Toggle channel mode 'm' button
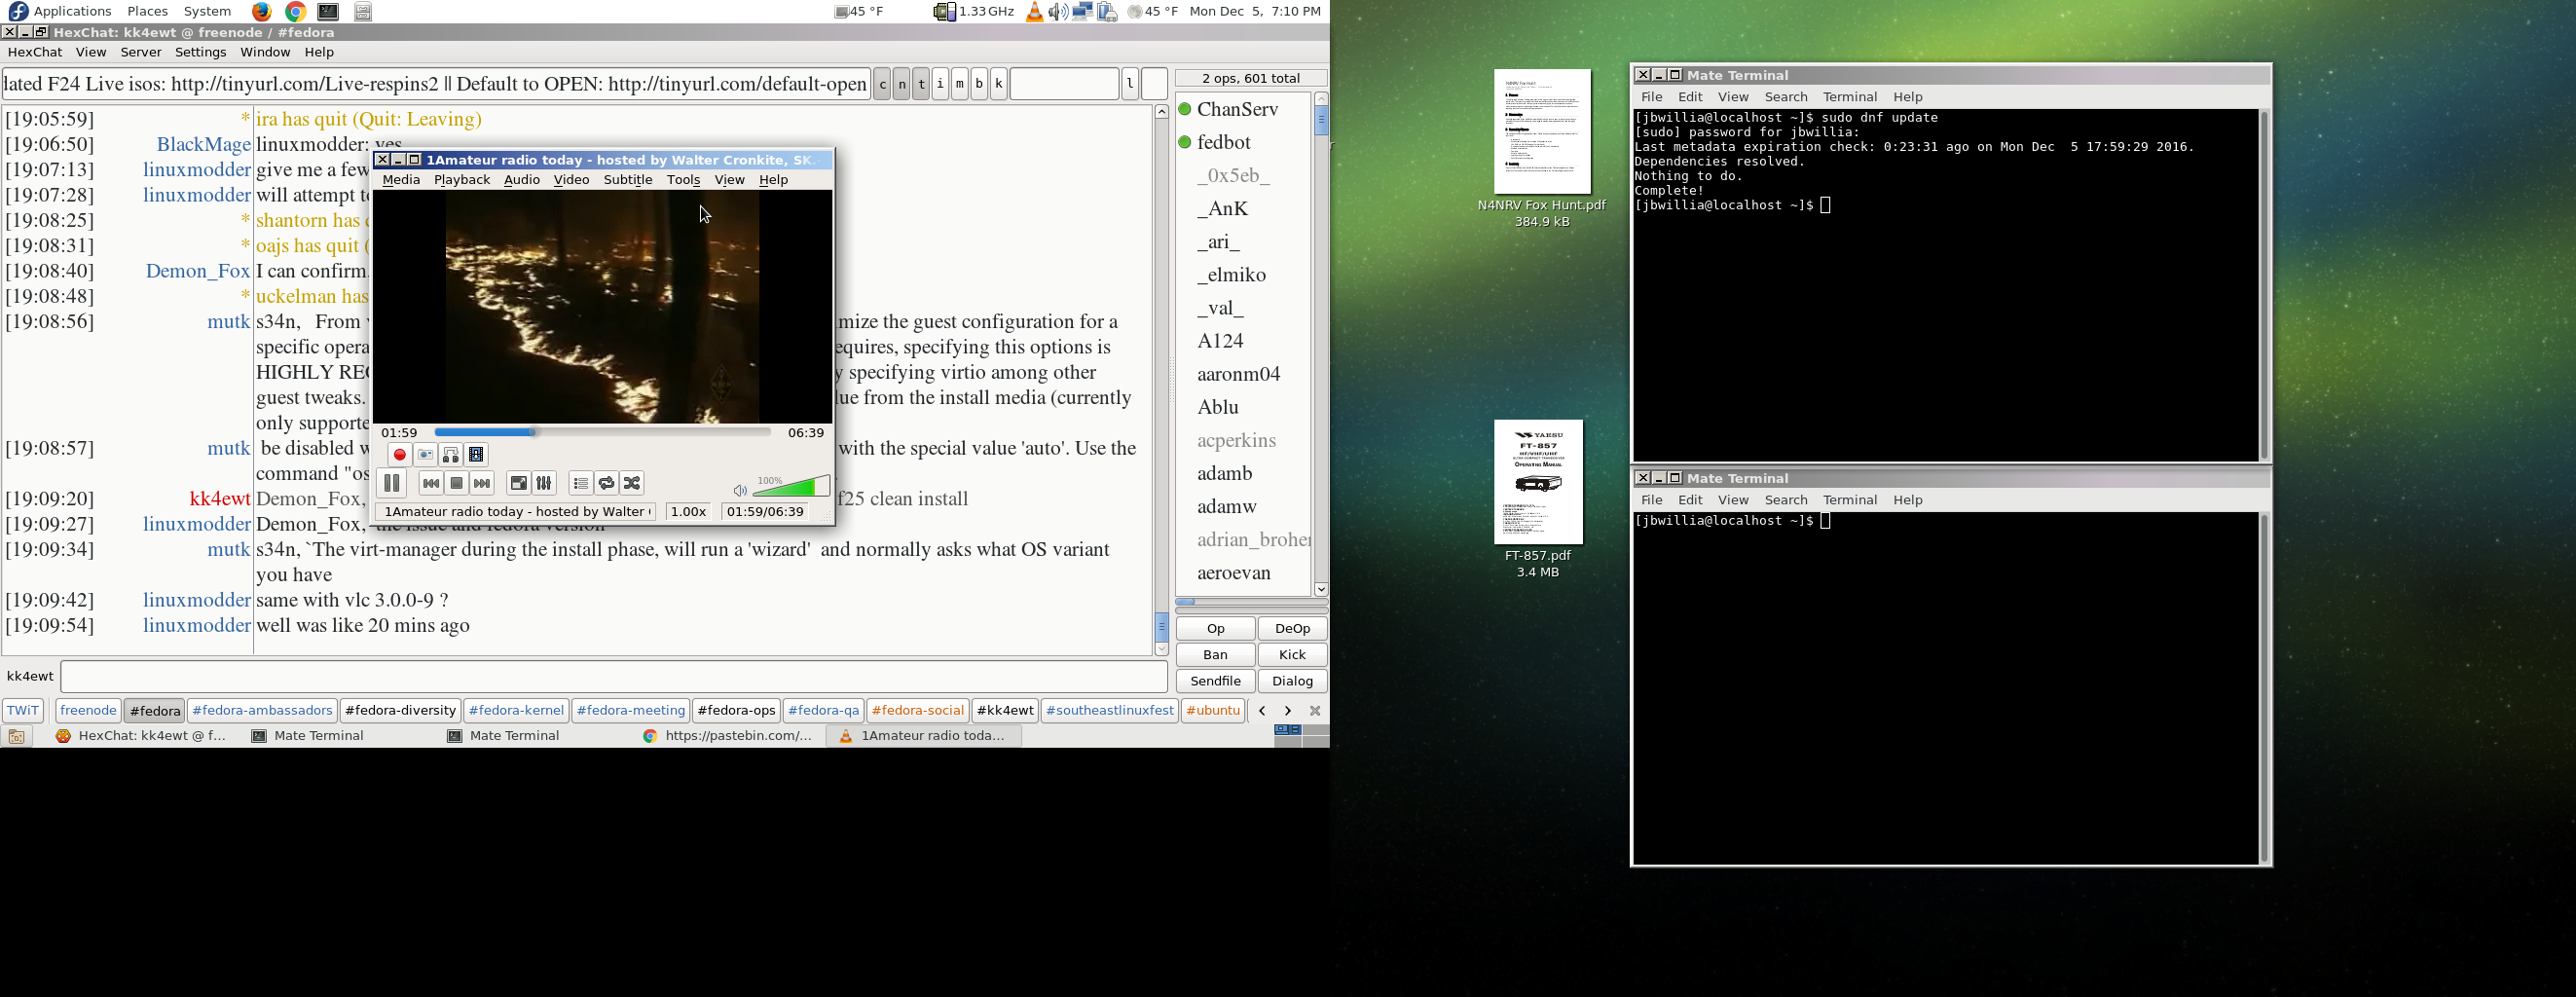This screenshot has width=2576, height=997. pos(960,85)
